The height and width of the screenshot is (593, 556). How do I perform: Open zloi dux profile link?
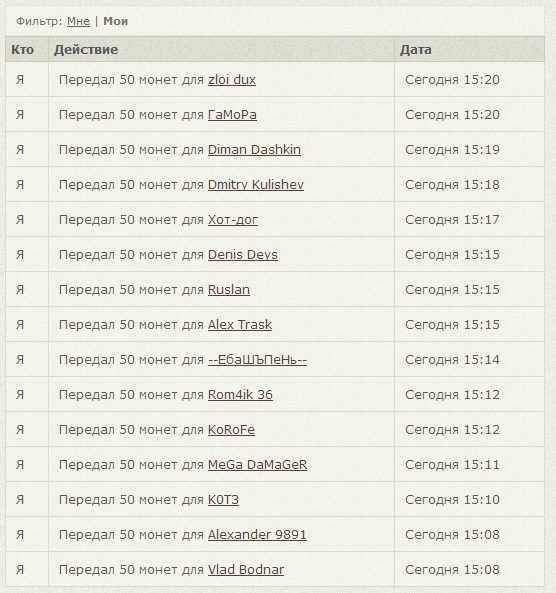click(232, 80)
